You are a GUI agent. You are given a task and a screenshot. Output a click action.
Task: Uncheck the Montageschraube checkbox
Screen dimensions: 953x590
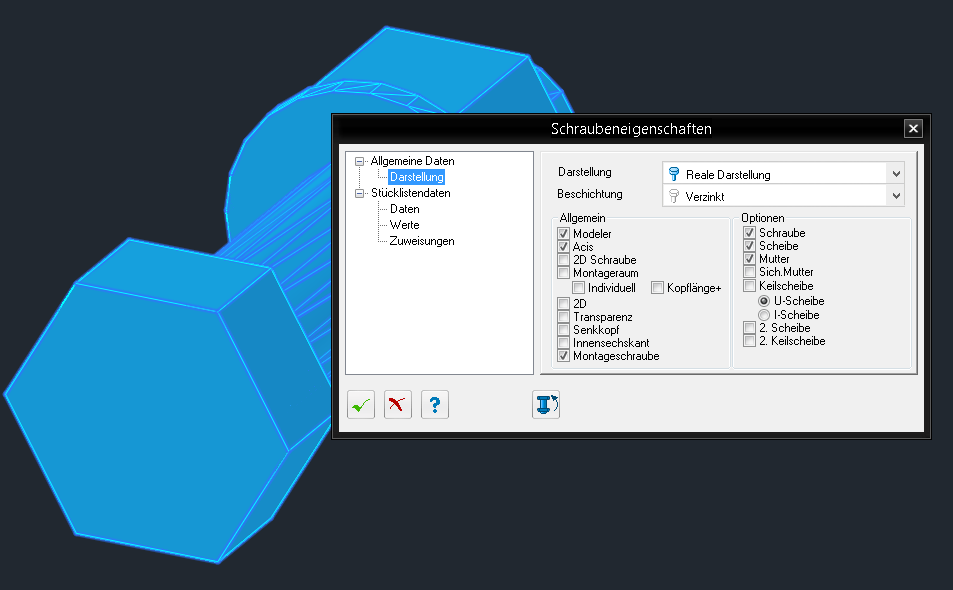[x=563, y=356]
